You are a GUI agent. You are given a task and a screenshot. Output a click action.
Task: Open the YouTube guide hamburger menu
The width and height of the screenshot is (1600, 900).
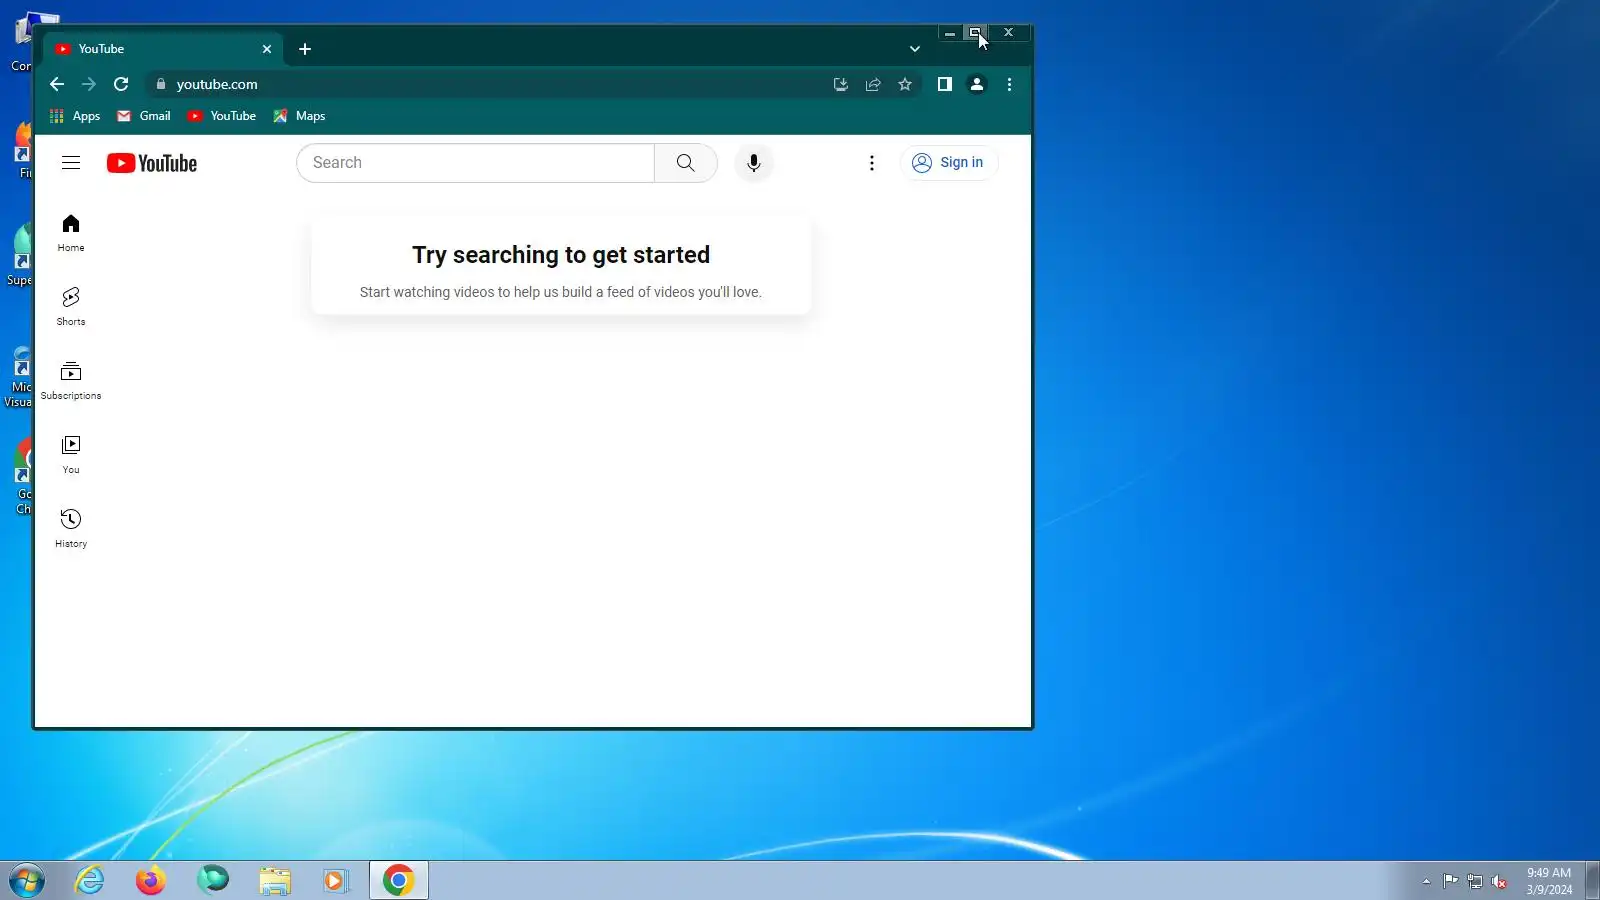coord(71,163)
